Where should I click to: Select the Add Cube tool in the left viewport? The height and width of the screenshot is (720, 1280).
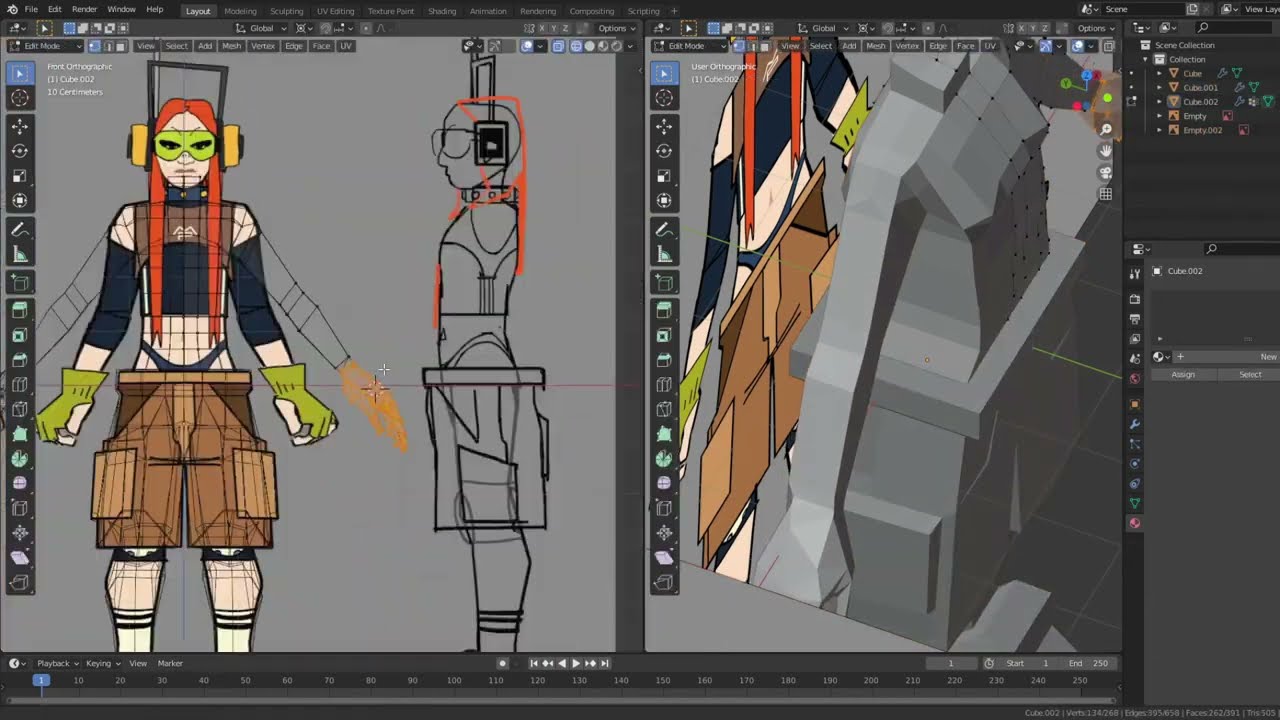(x=20, y=283)
